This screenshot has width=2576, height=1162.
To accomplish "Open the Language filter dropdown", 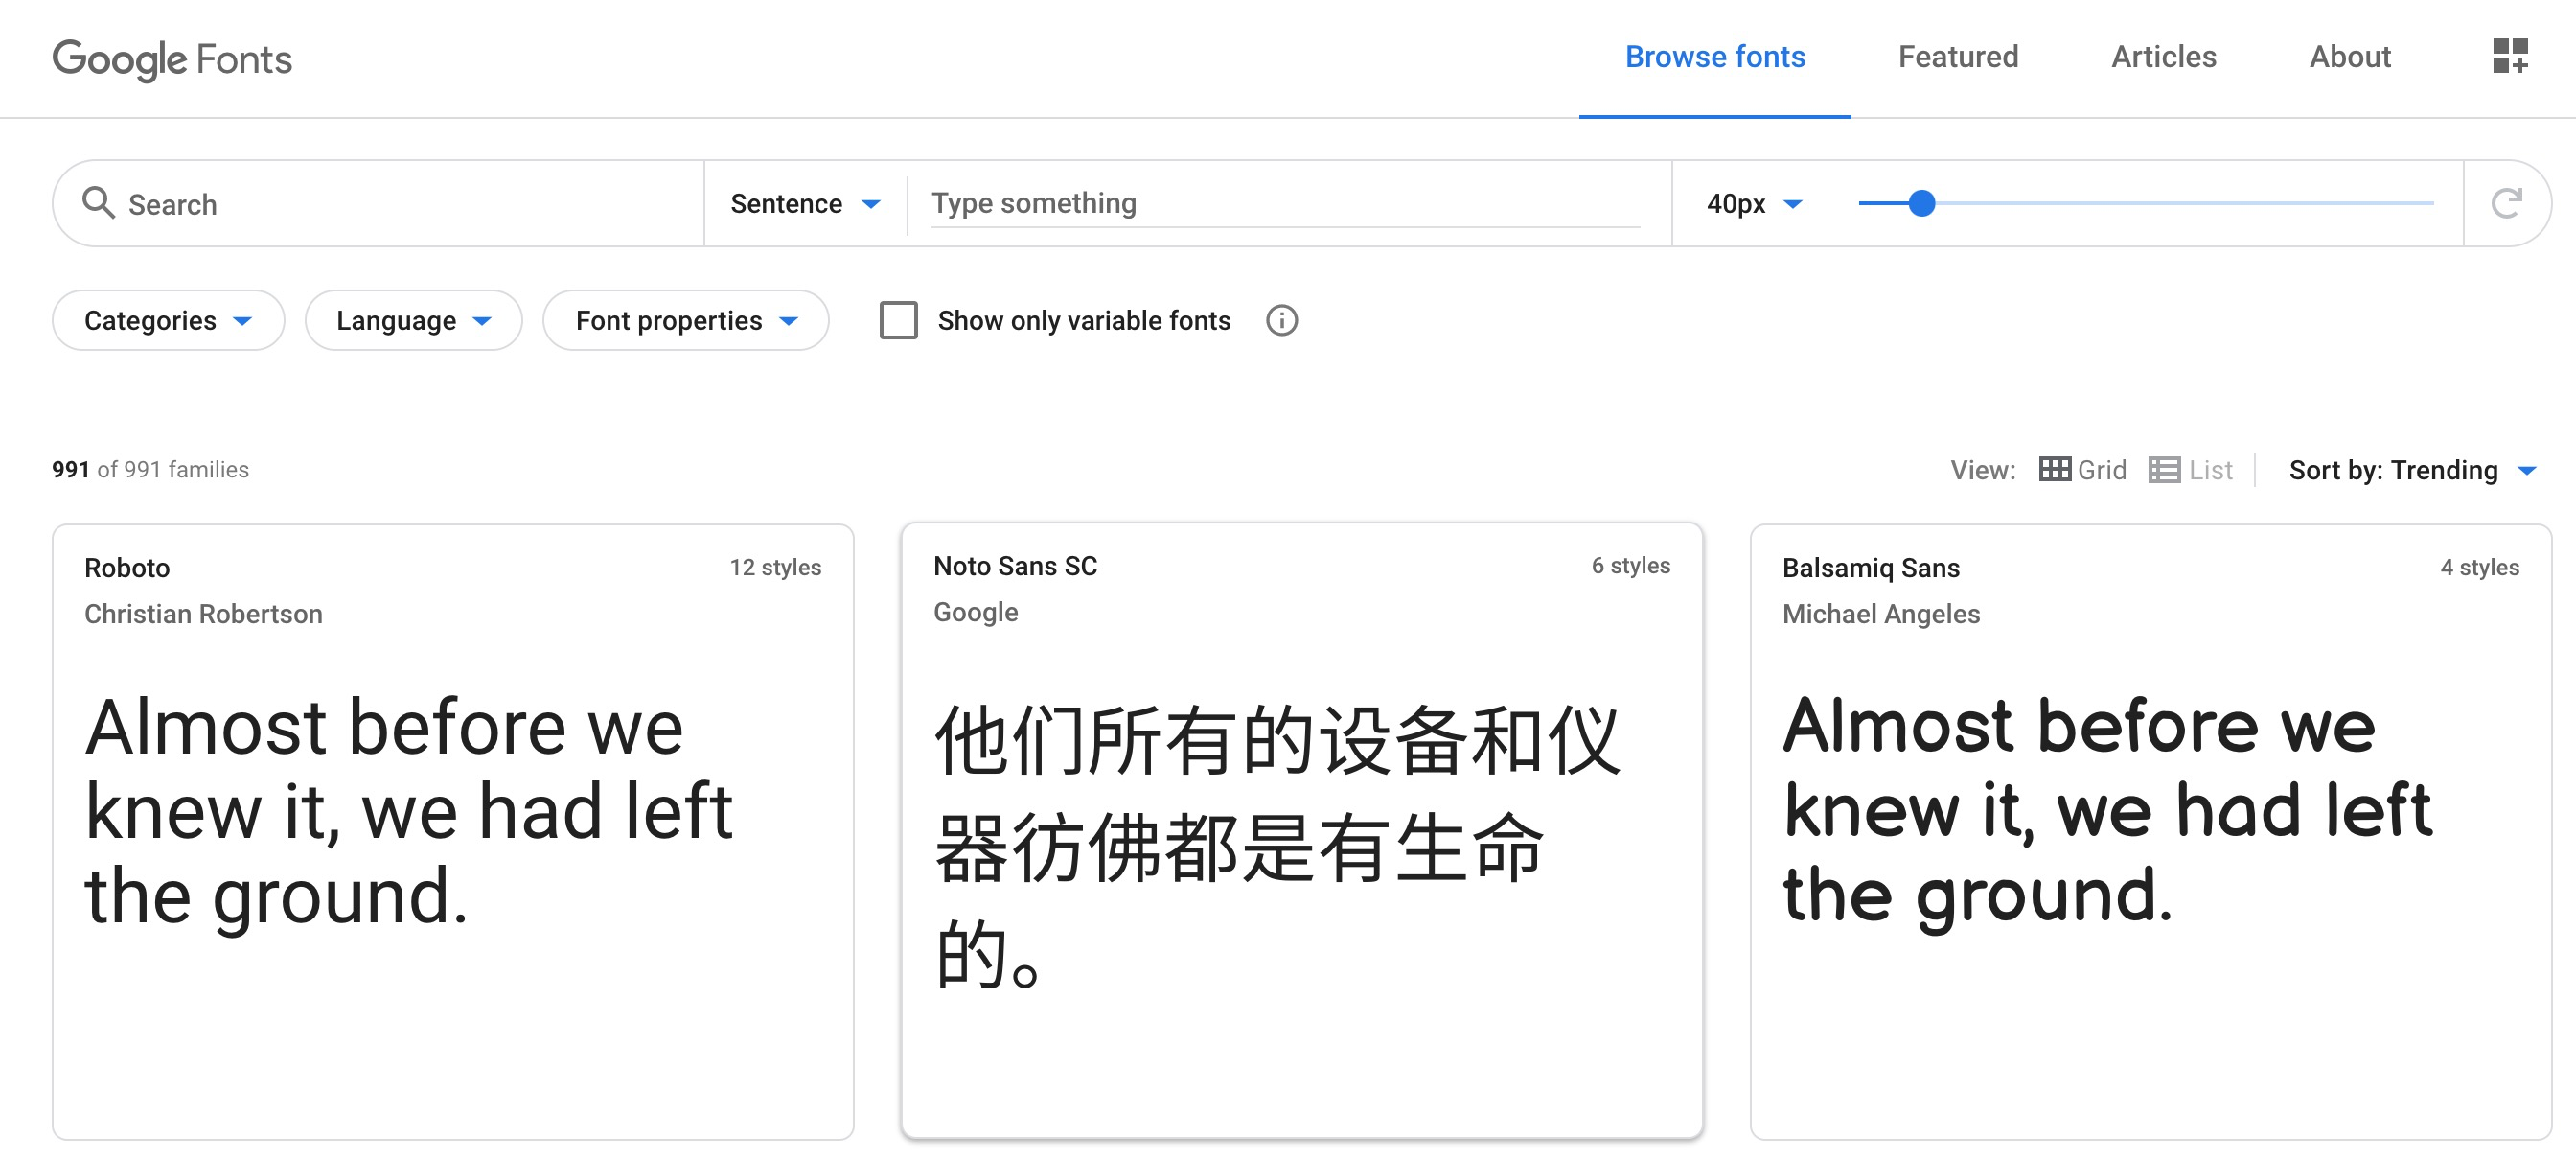I will point(413,320).
